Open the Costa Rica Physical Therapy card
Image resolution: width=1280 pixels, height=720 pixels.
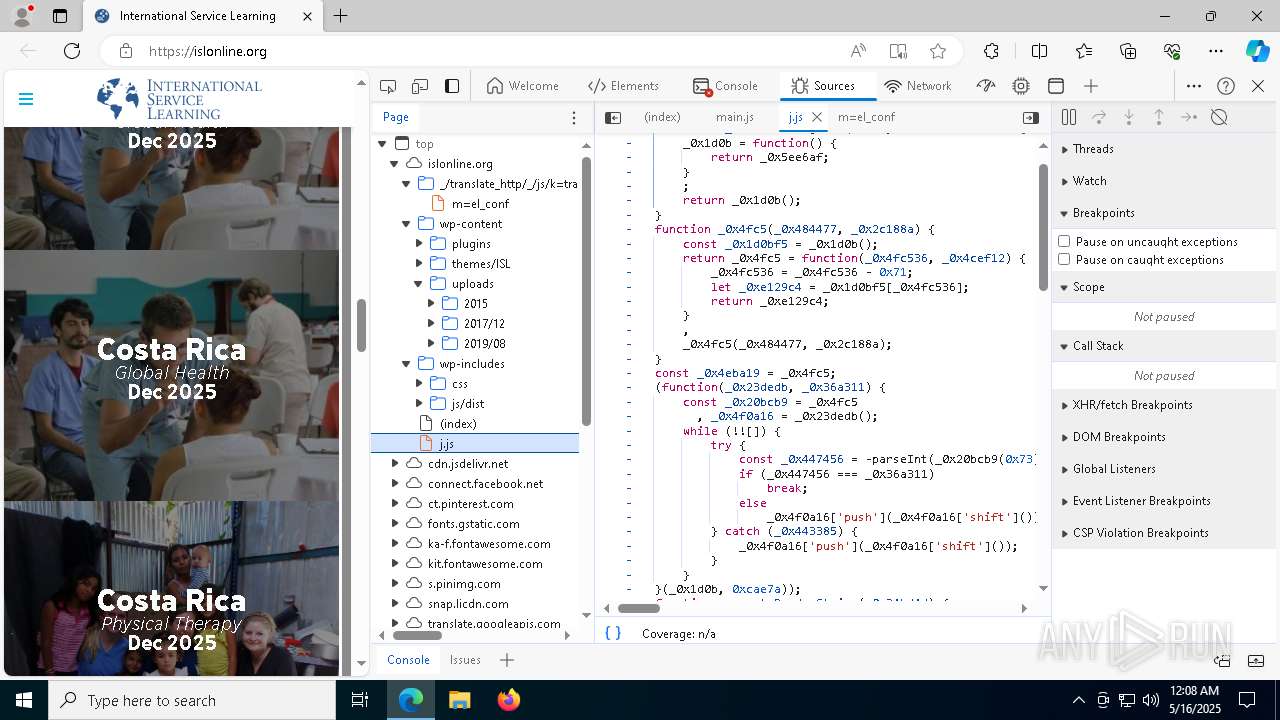tap(171, 590)
